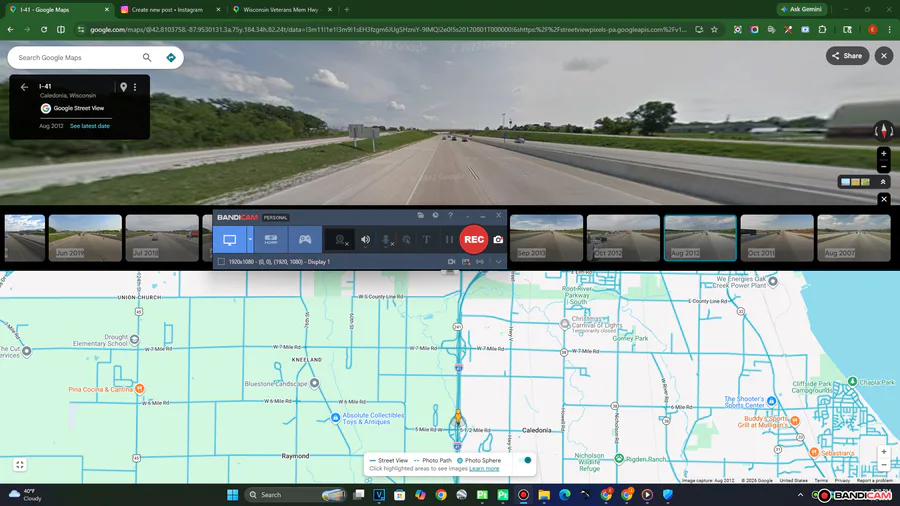Click the Learn more link

pyautogui.click(x=484, y=469)
